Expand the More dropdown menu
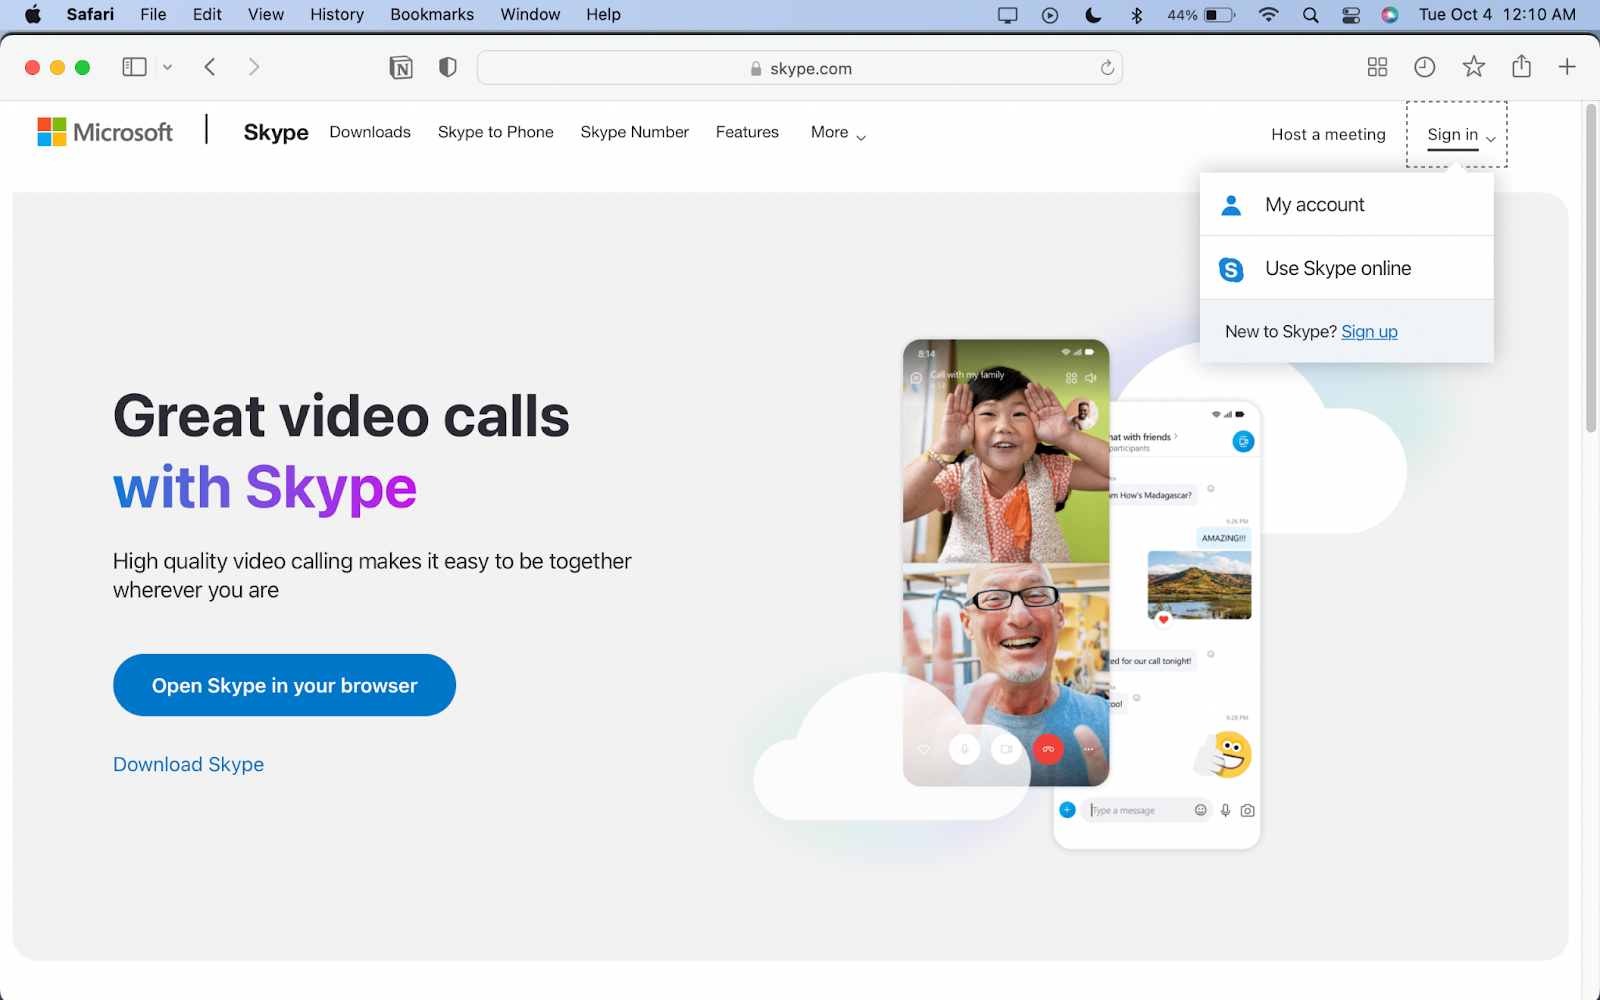Screen dimensions: 1600x1000 coord(838,133)
